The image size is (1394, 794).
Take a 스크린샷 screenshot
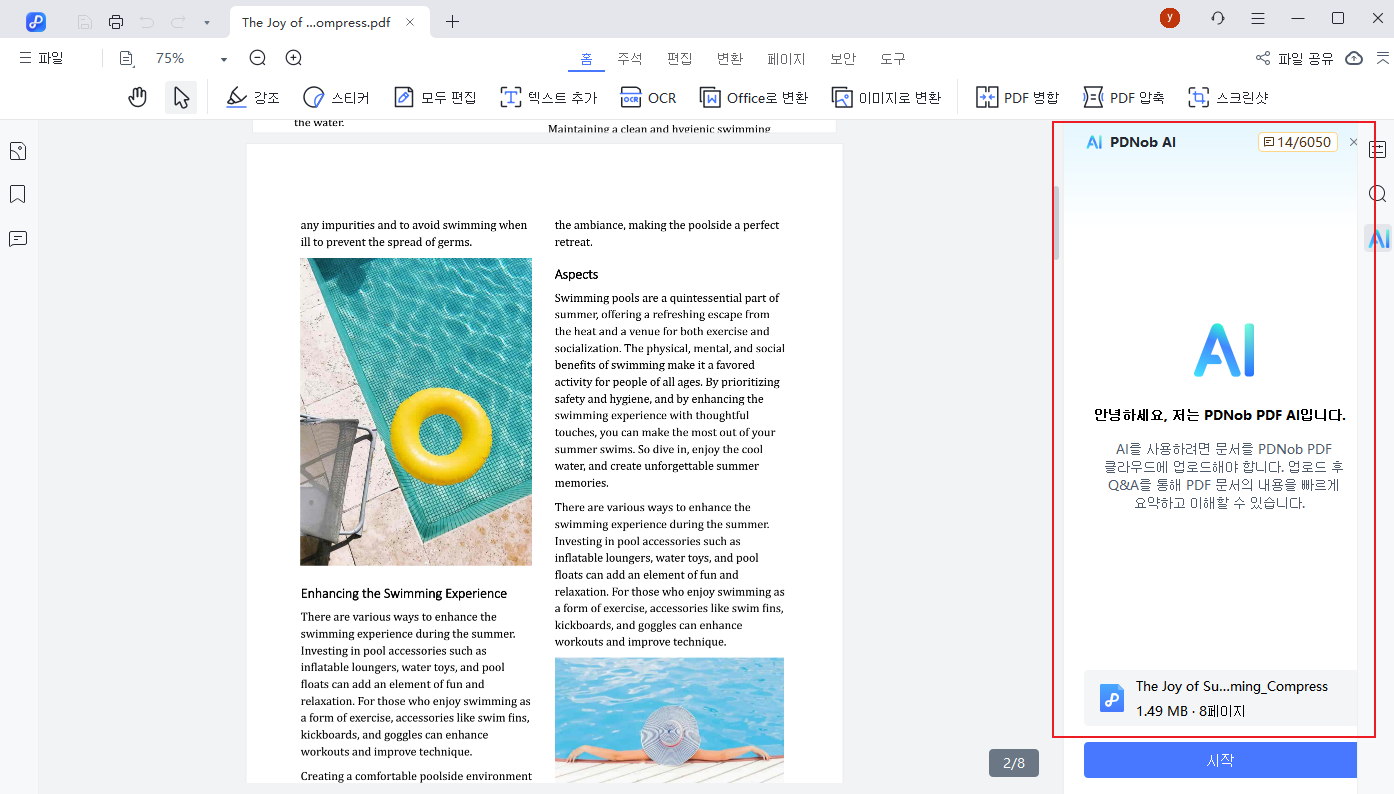[1228, 97]
